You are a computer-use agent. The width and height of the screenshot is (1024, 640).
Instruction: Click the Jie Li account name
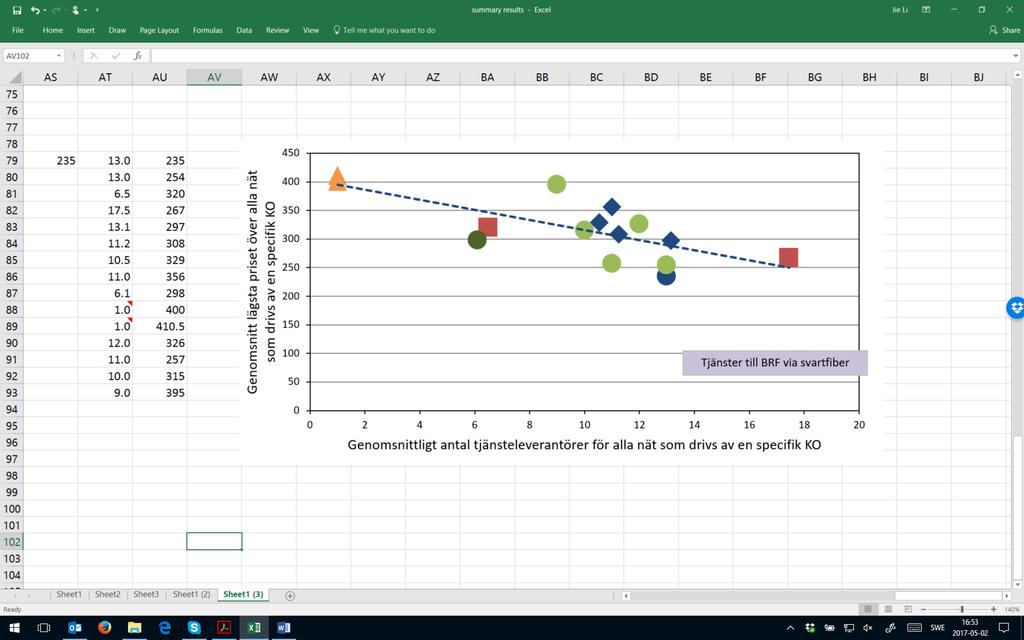(900, 10)
